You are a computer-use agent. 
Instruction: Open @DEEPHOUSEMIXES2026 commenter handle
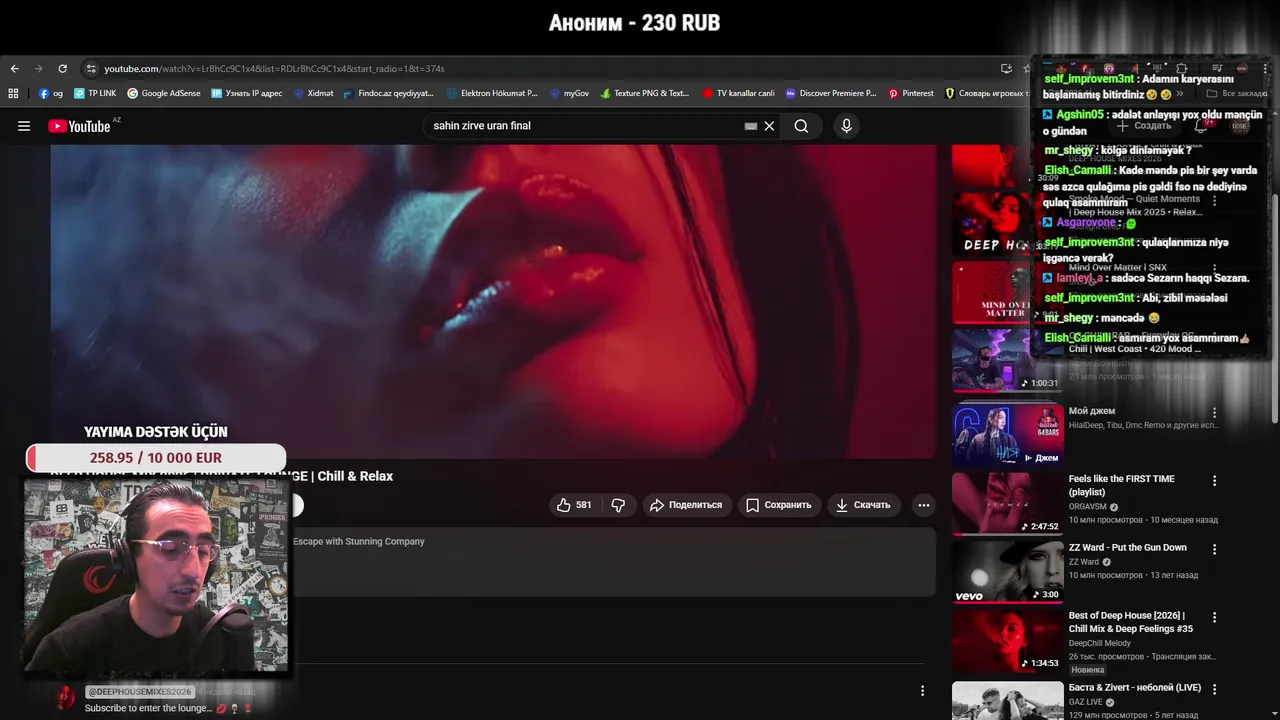(139, 692)
